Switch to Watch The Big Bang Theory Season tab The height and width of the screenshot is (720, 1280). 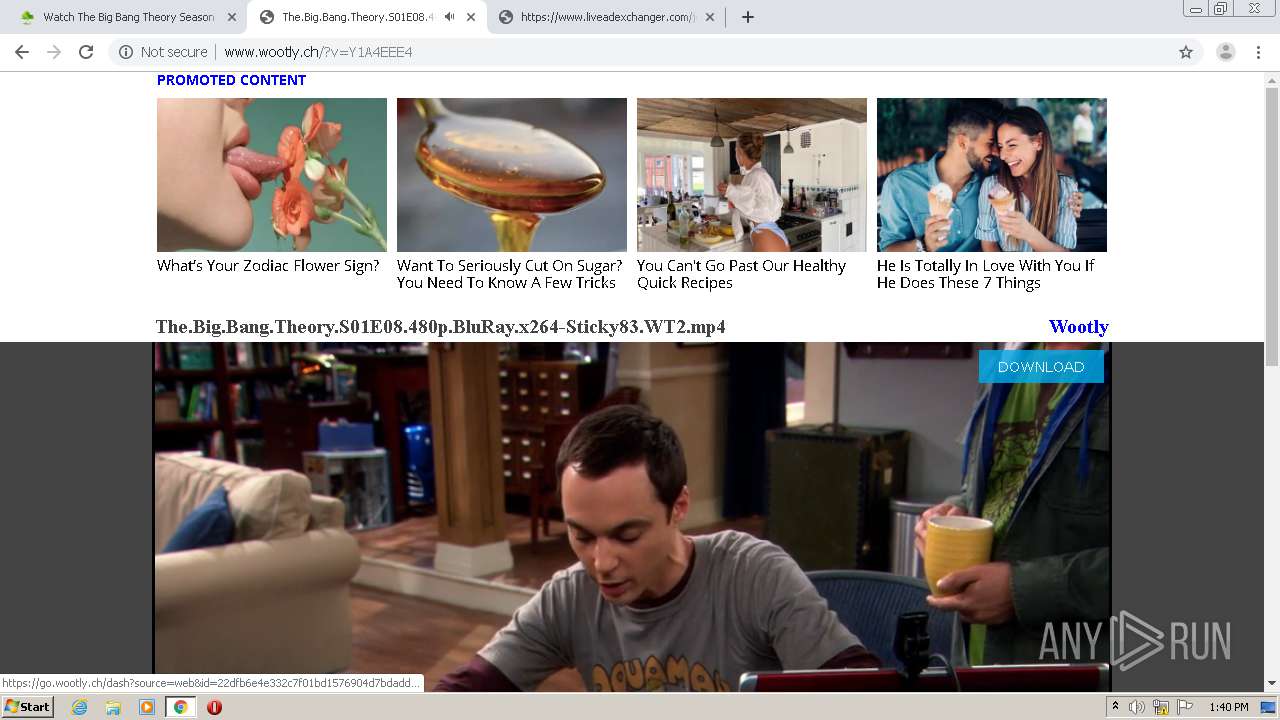128,17
